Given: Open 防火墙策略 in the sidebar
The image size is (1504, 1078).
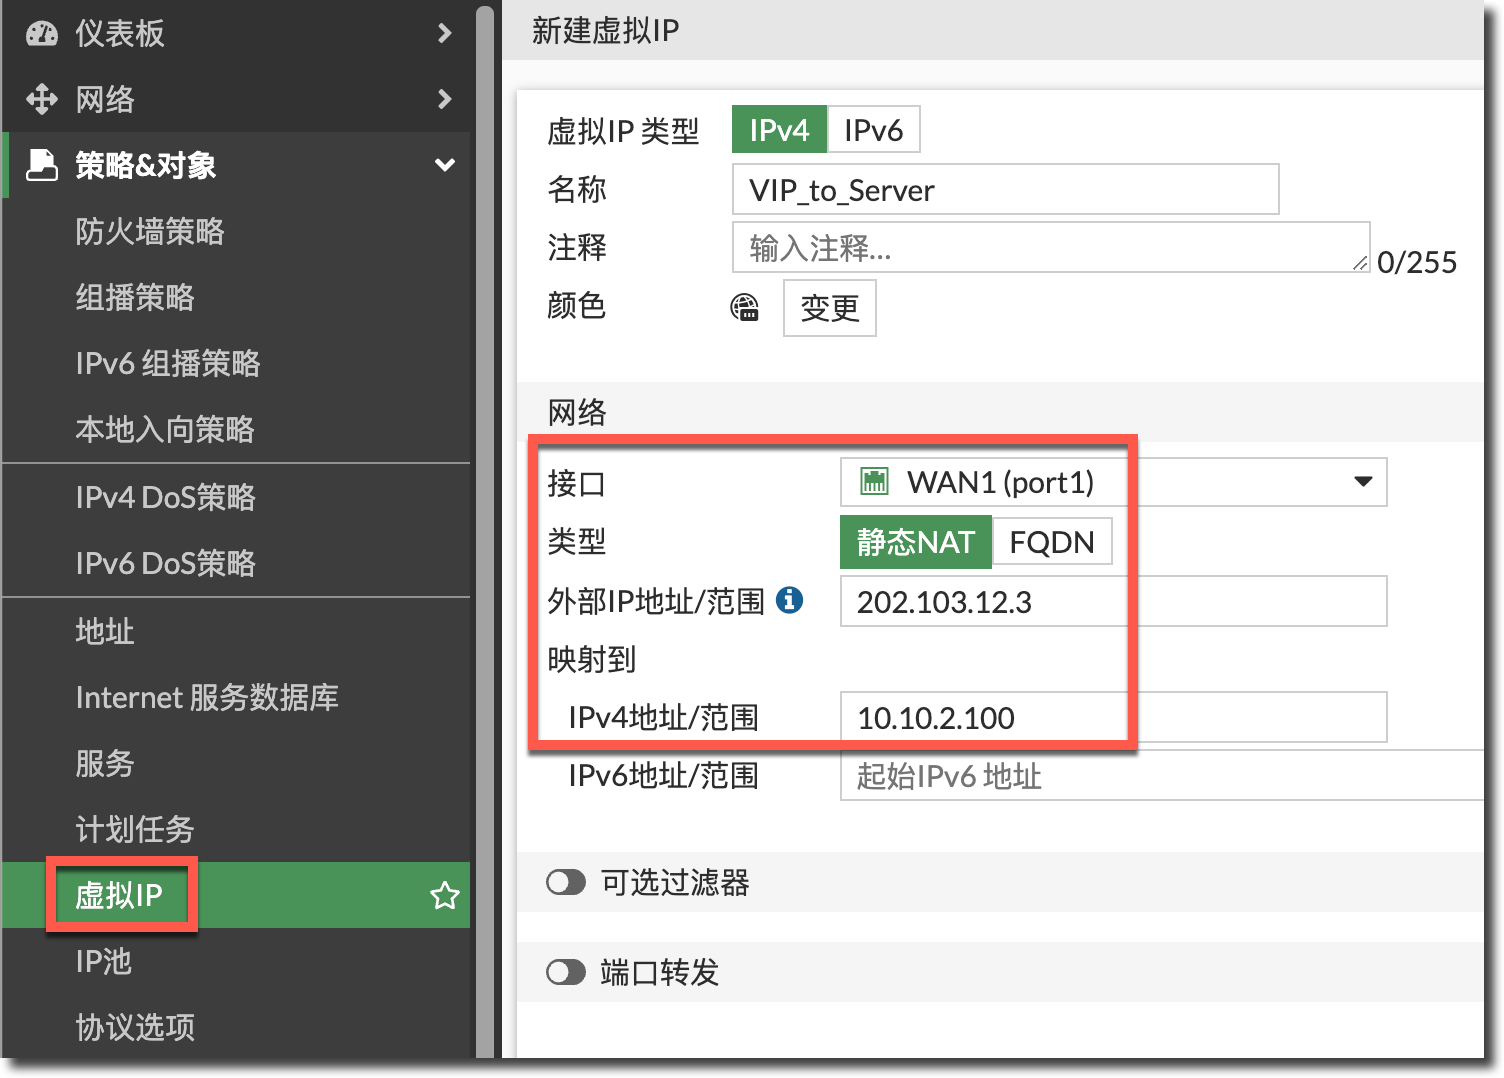Looking at the screenshot, I should [x=150, y=231].
